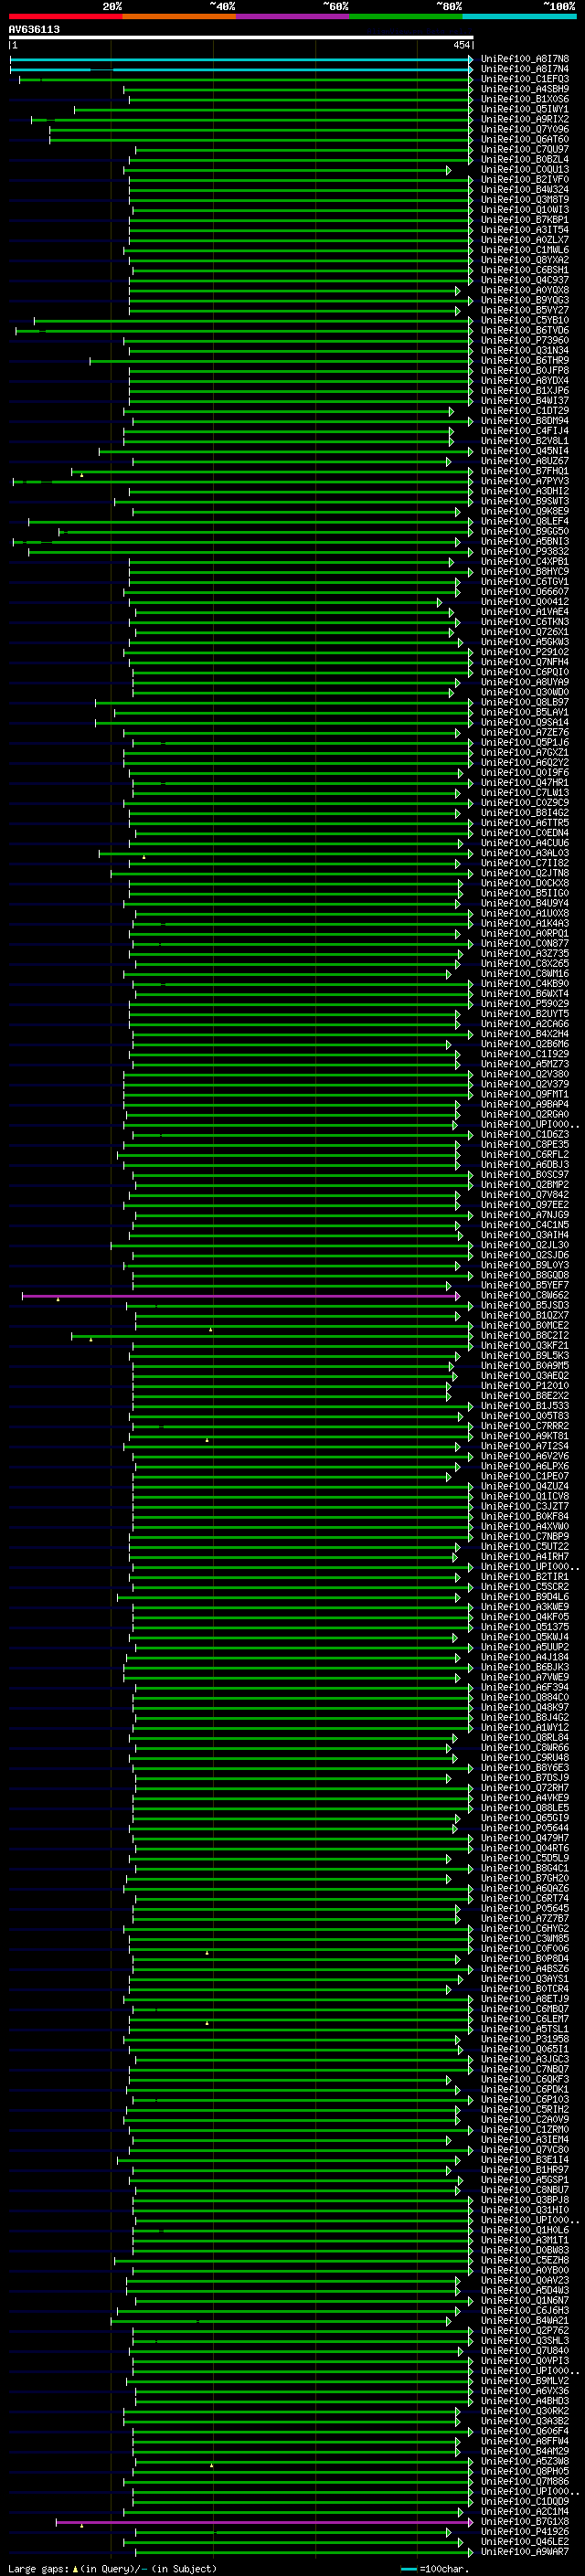Screen dimensions: 585x2576
Task: Select the UniRef100_Q51375 label
Action: [525, 1627]
